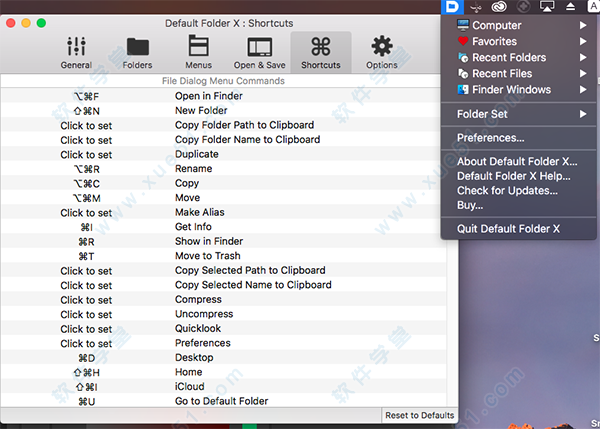Select the Desktop command row

pos(224,358)
